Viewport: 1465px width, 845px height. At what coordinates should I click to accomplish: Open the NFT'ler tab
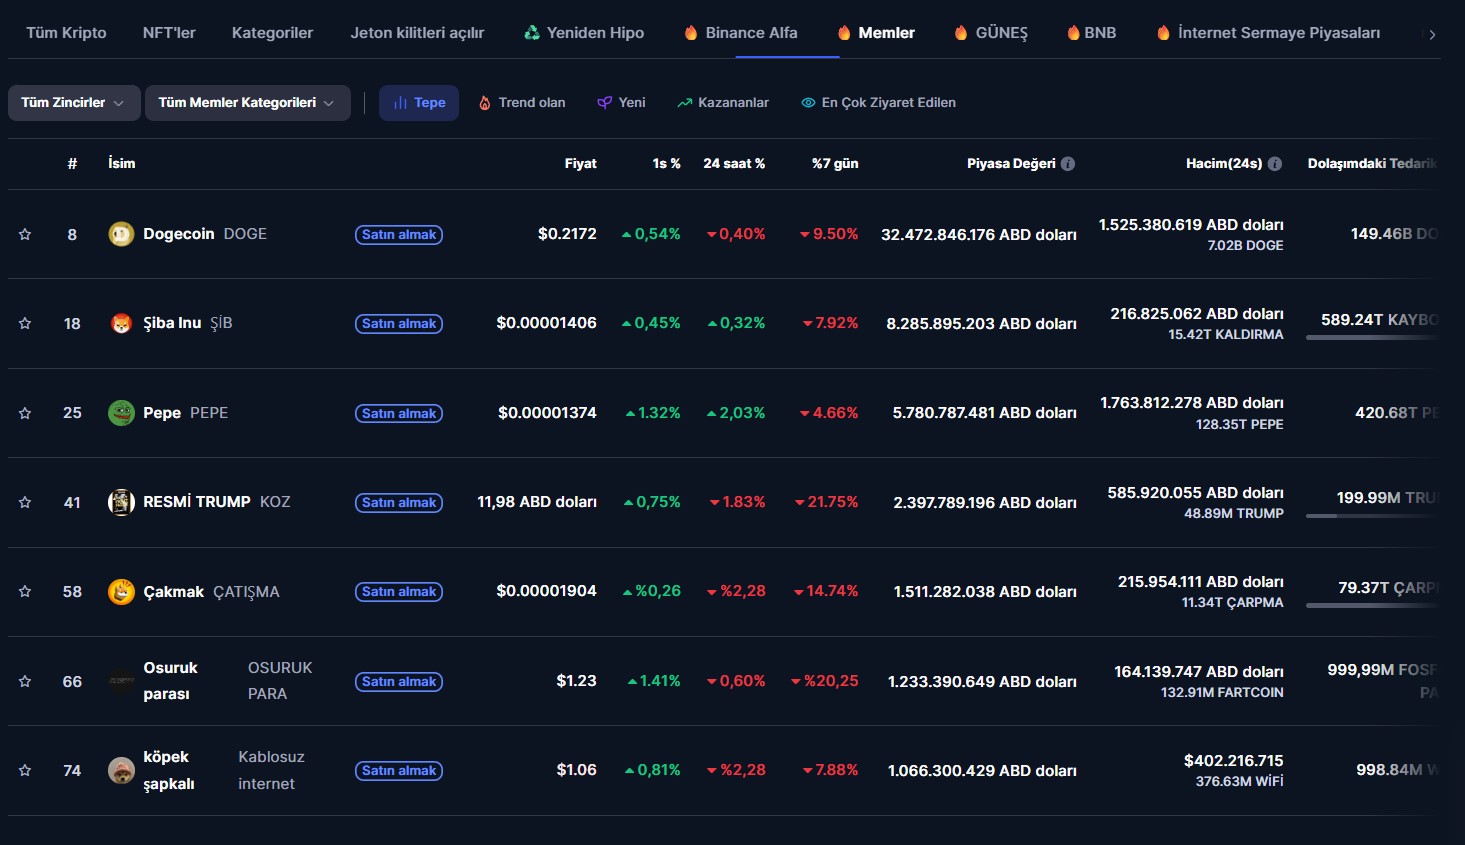click(169, 33)
